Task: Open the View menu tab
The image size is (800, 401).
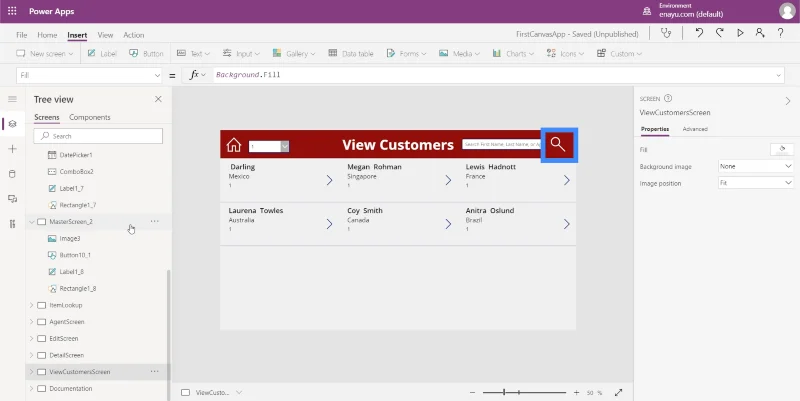Action: click(105, 35)
